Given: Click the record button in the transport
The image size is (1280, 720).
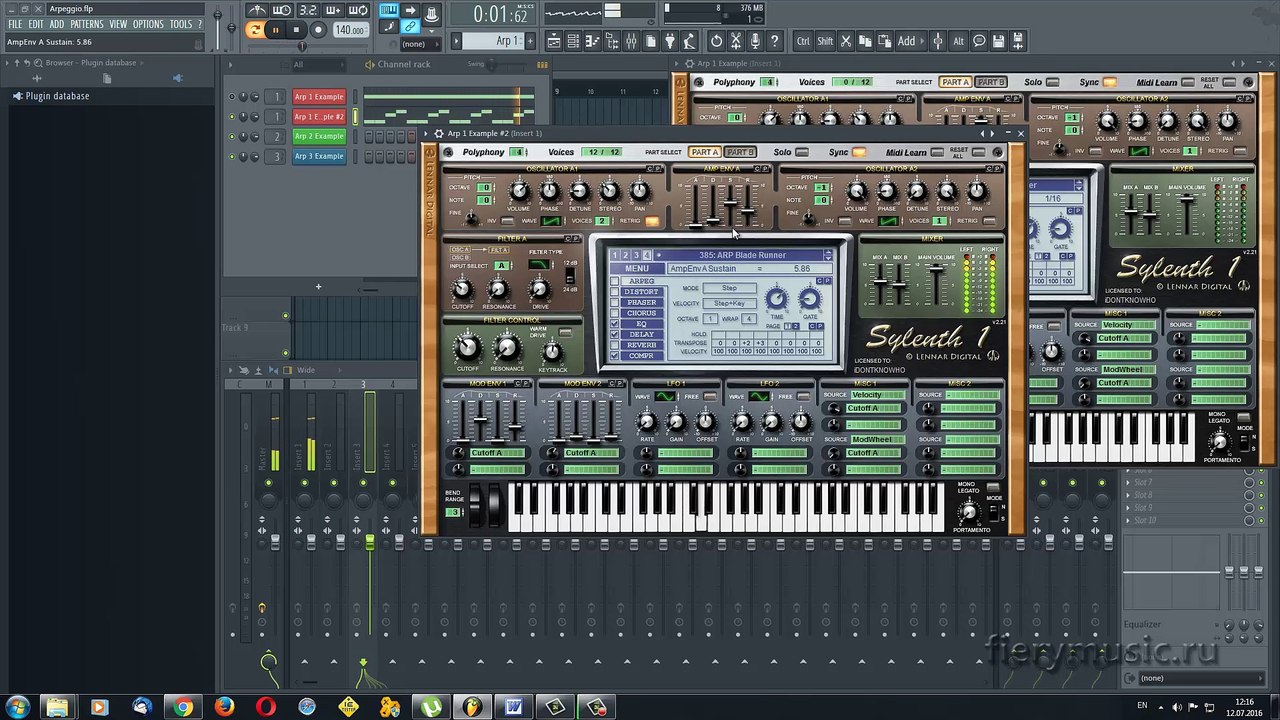Looking at the screenshot, I should coord(318,30).
